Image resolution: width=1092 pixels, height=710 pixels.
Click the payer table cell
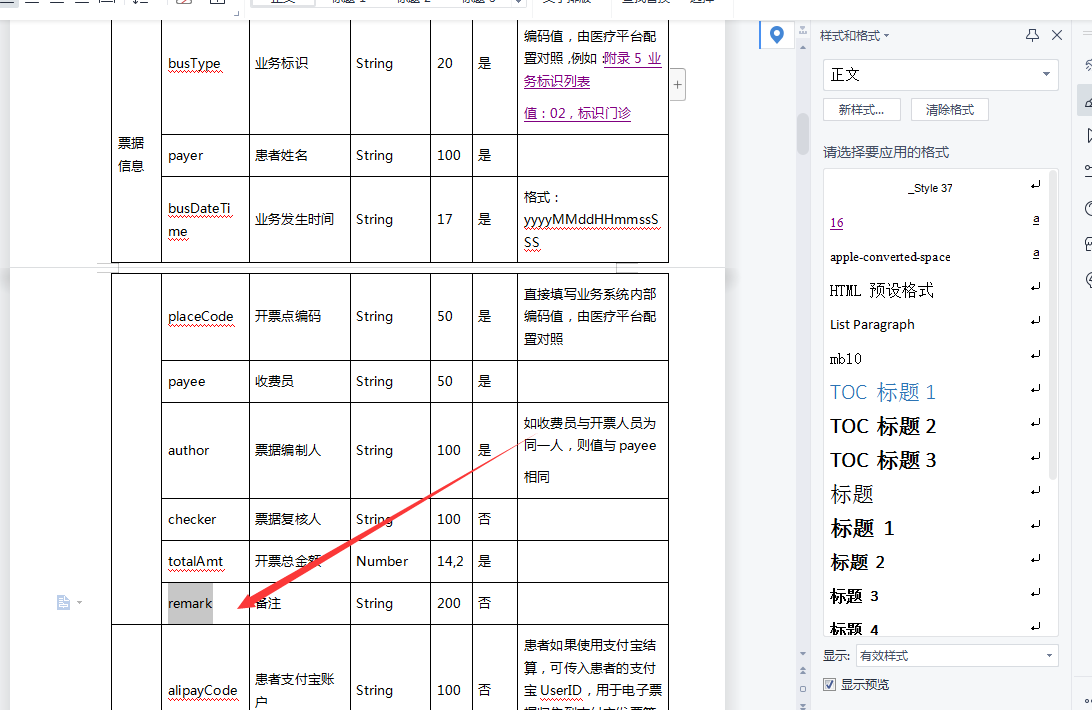point(205,155)
